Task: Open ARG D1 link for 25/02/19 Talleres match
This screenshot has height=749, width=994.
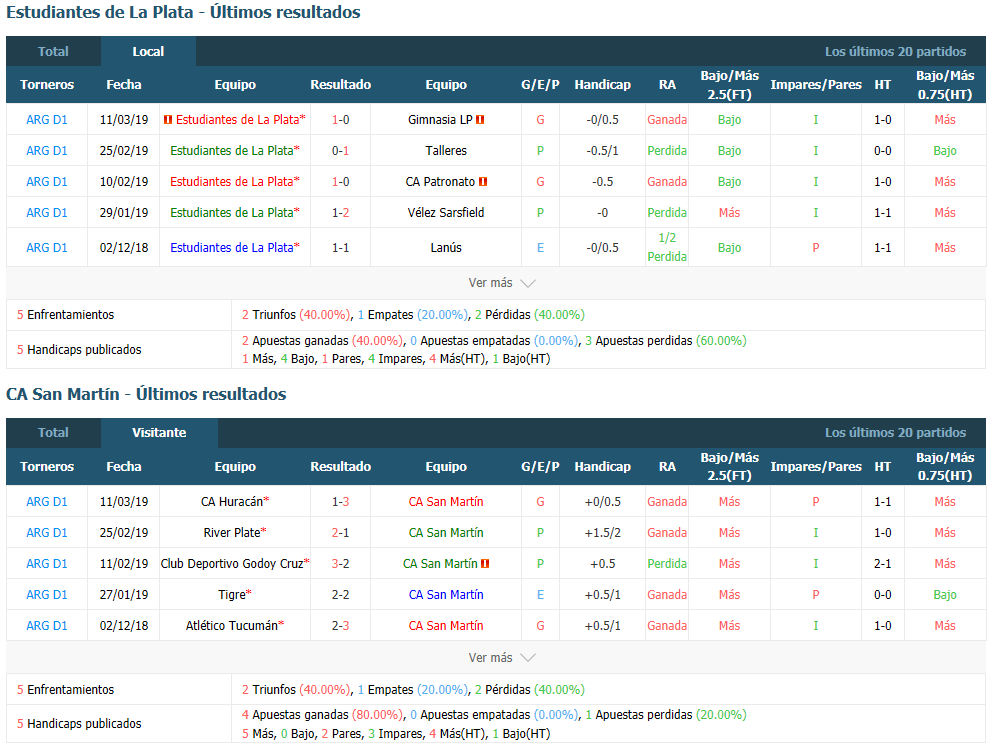Action: (47, 151)
